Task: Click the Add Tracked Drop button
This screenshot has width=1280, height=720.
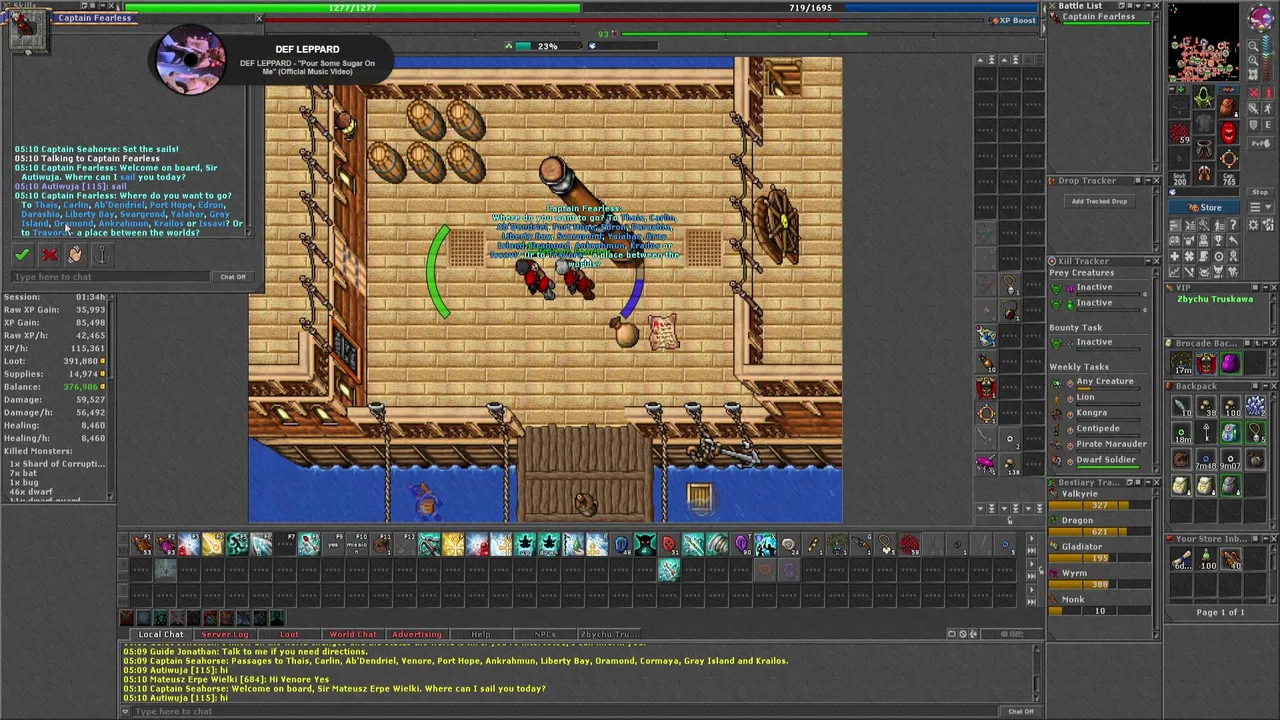Action: tap(1100, 201)
